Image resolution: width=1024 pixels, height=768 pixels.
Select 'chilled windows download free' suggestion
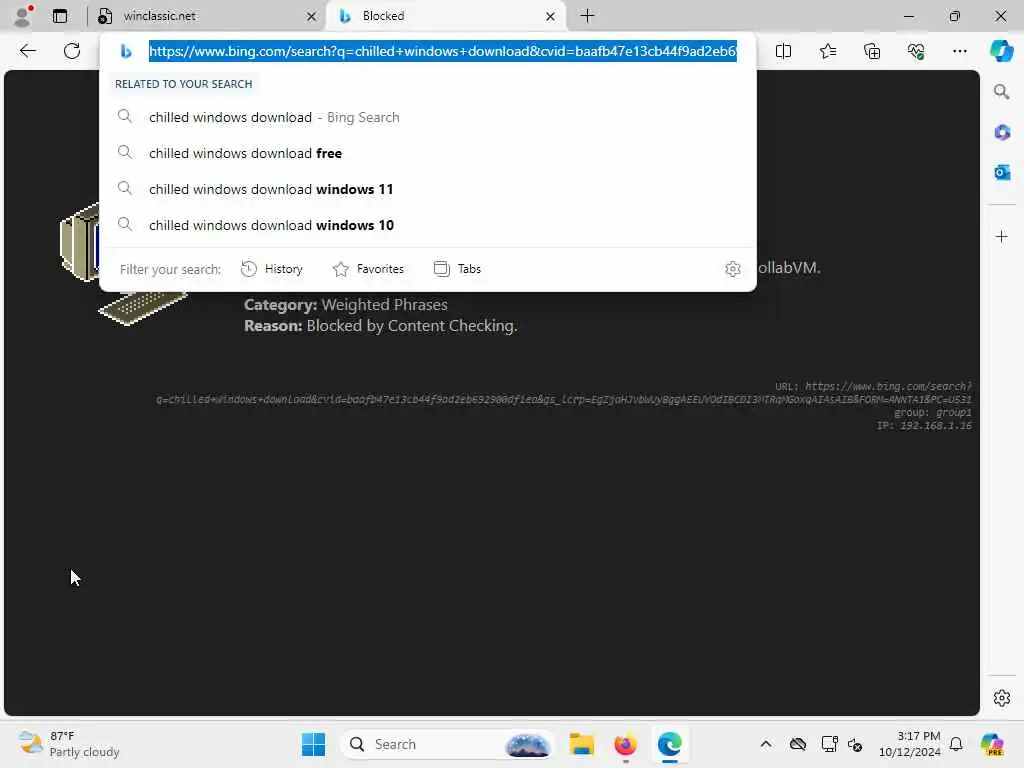(428, 153)
